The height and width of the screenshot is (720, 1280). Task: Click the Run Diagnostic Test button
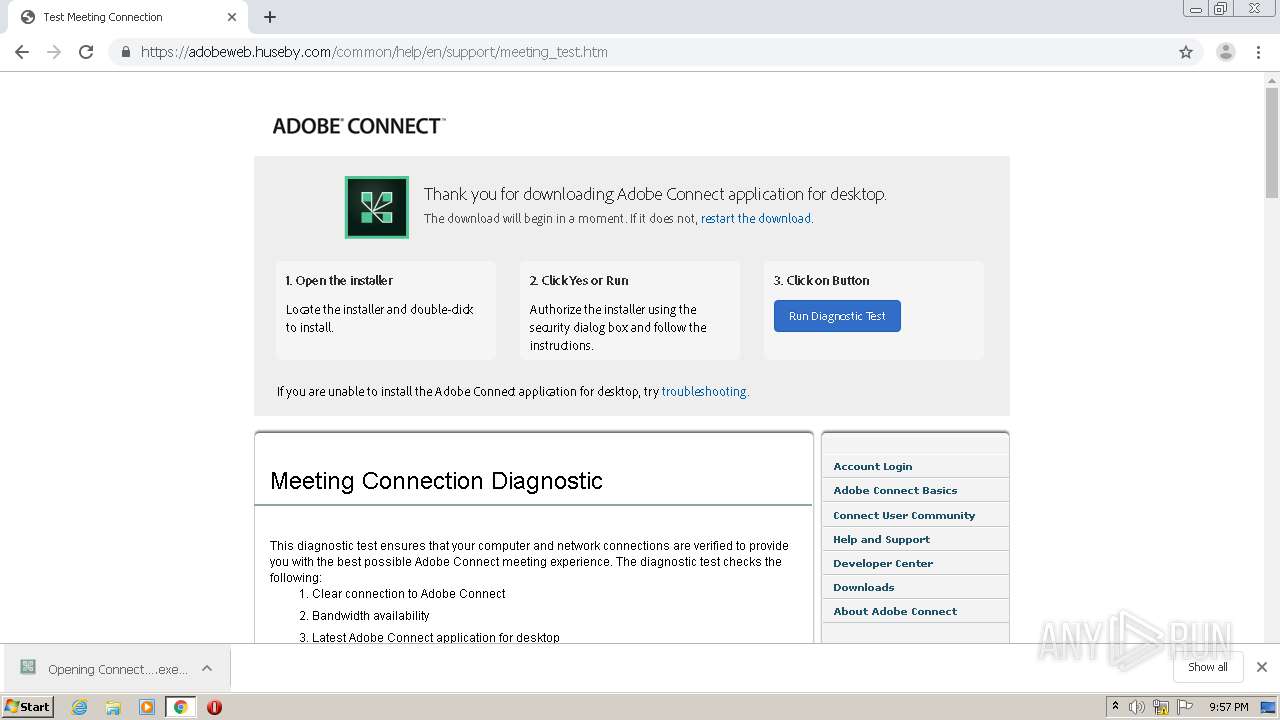(837, 316)
